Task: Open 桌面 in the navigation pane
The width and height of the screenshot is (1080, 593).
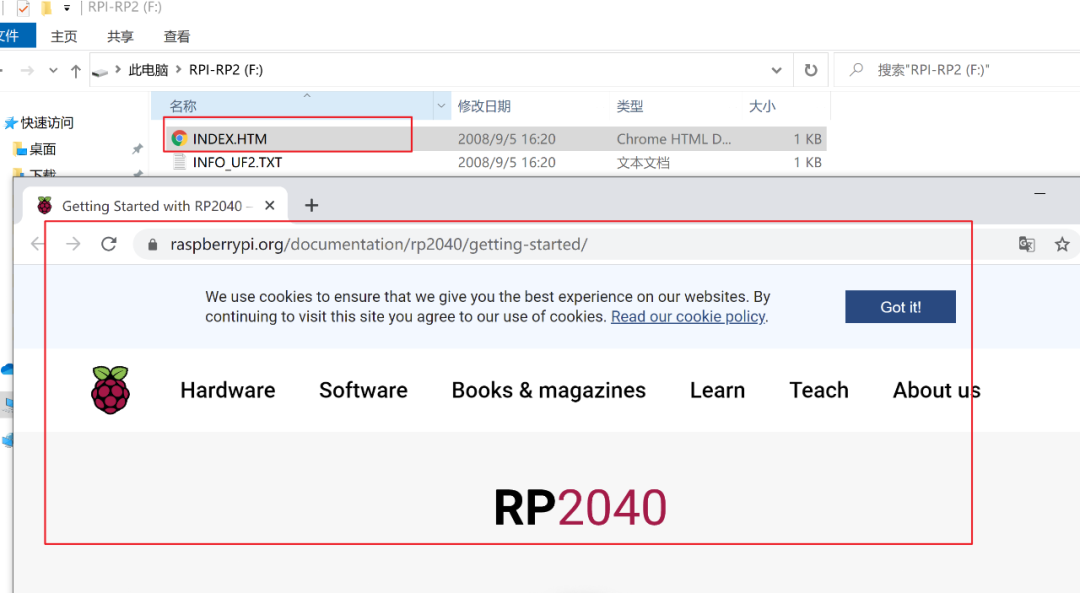Action: pyautogui.click(x=43, y=149)
